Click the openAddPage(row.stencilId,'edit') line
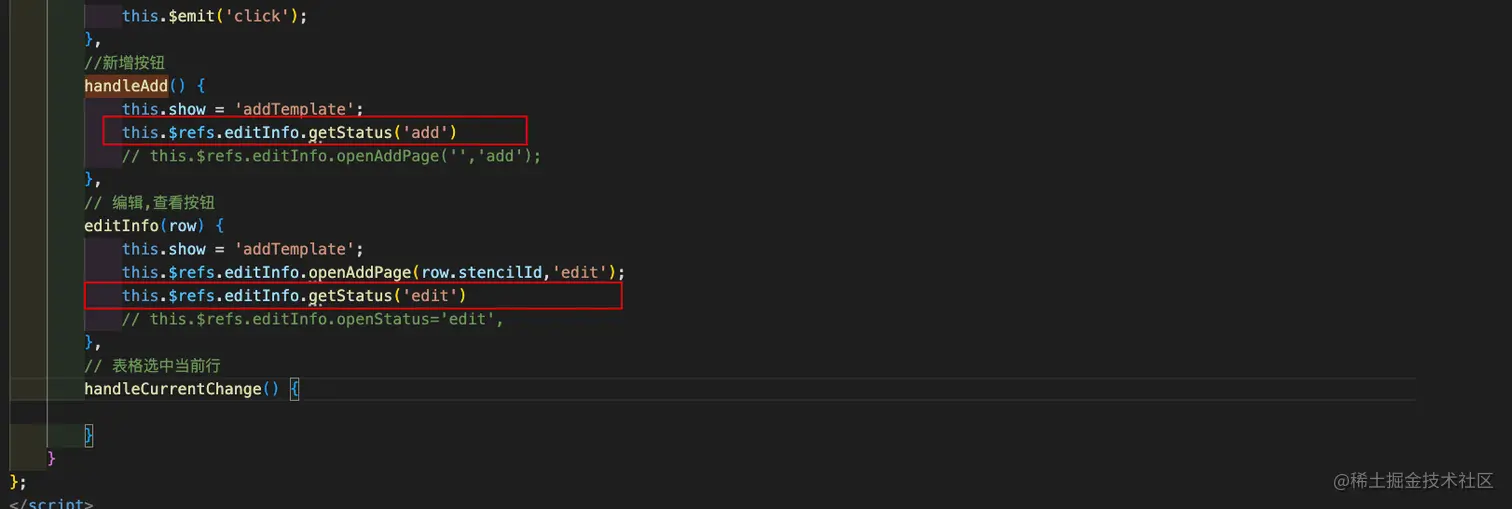1512x509 pixels. point(373,272)
